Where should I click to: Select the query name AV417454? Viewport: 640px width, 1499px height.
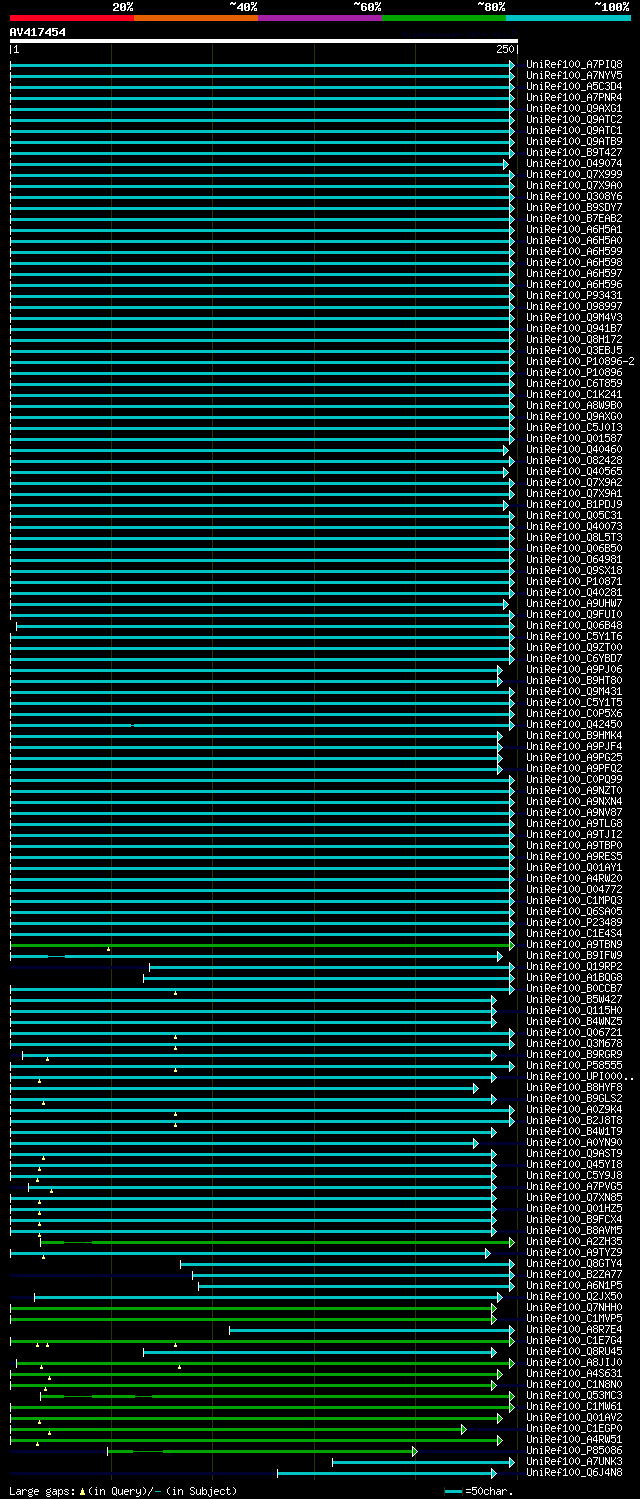click(38, 32)
